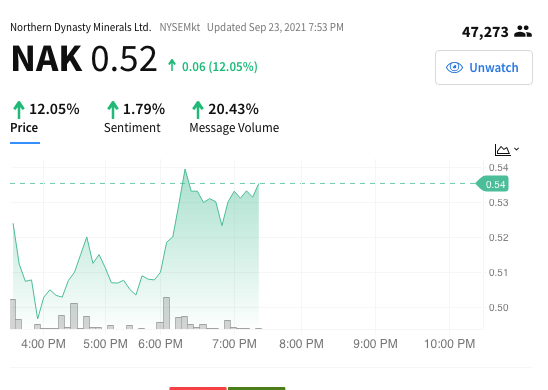Click the tall volume bar after 6:00 PM
The image size is (548, 390).
tap(167, 313)
